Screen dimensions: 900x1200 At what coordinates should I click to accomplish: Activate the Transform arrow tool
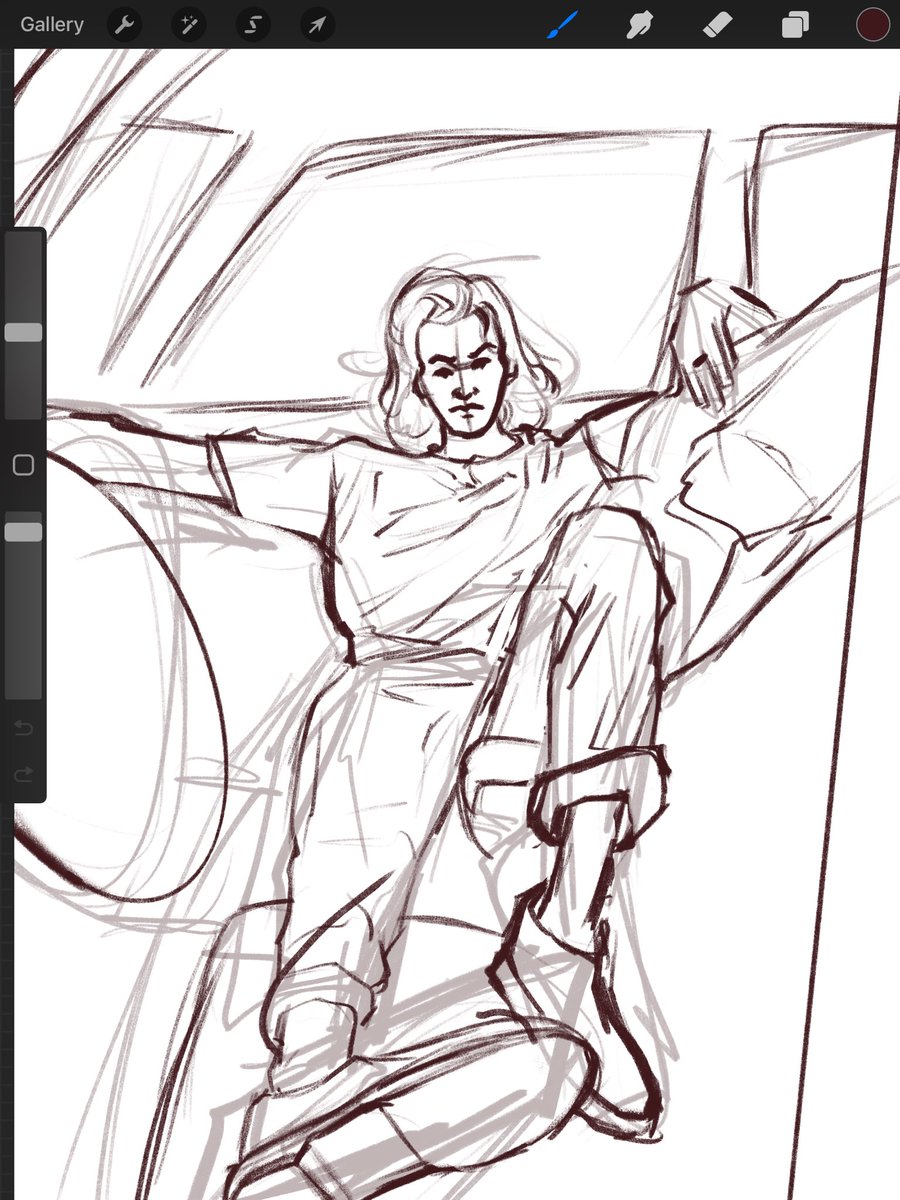click(x=317, y=25)
